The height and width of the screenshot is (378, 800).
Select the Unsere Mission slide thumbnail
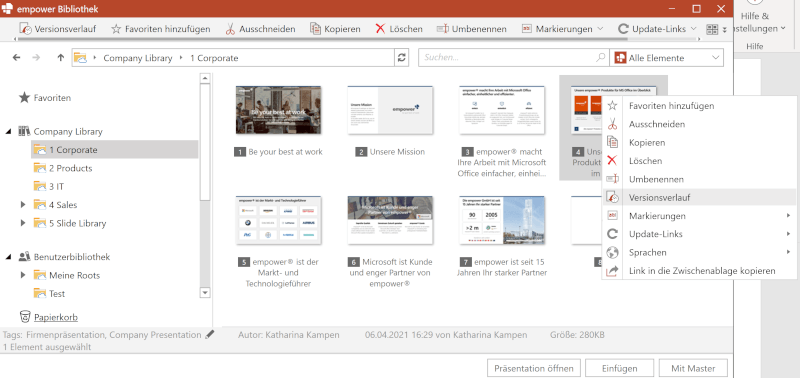390,110
